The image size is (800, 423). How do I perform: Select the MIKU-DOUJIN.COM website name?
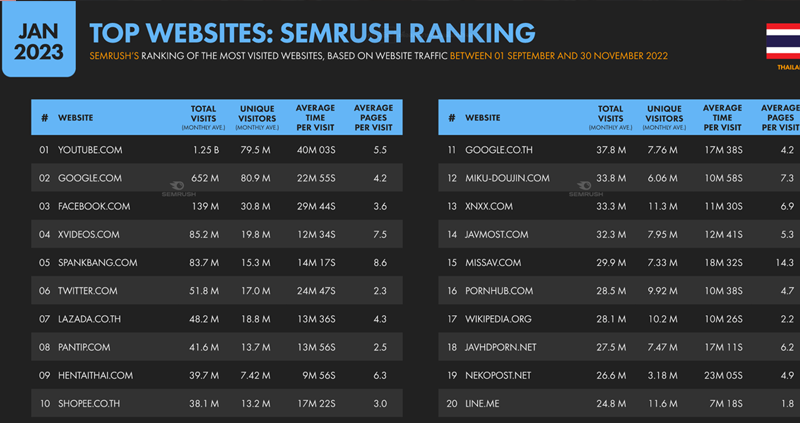pyautogui.click(x=507, y=178)
